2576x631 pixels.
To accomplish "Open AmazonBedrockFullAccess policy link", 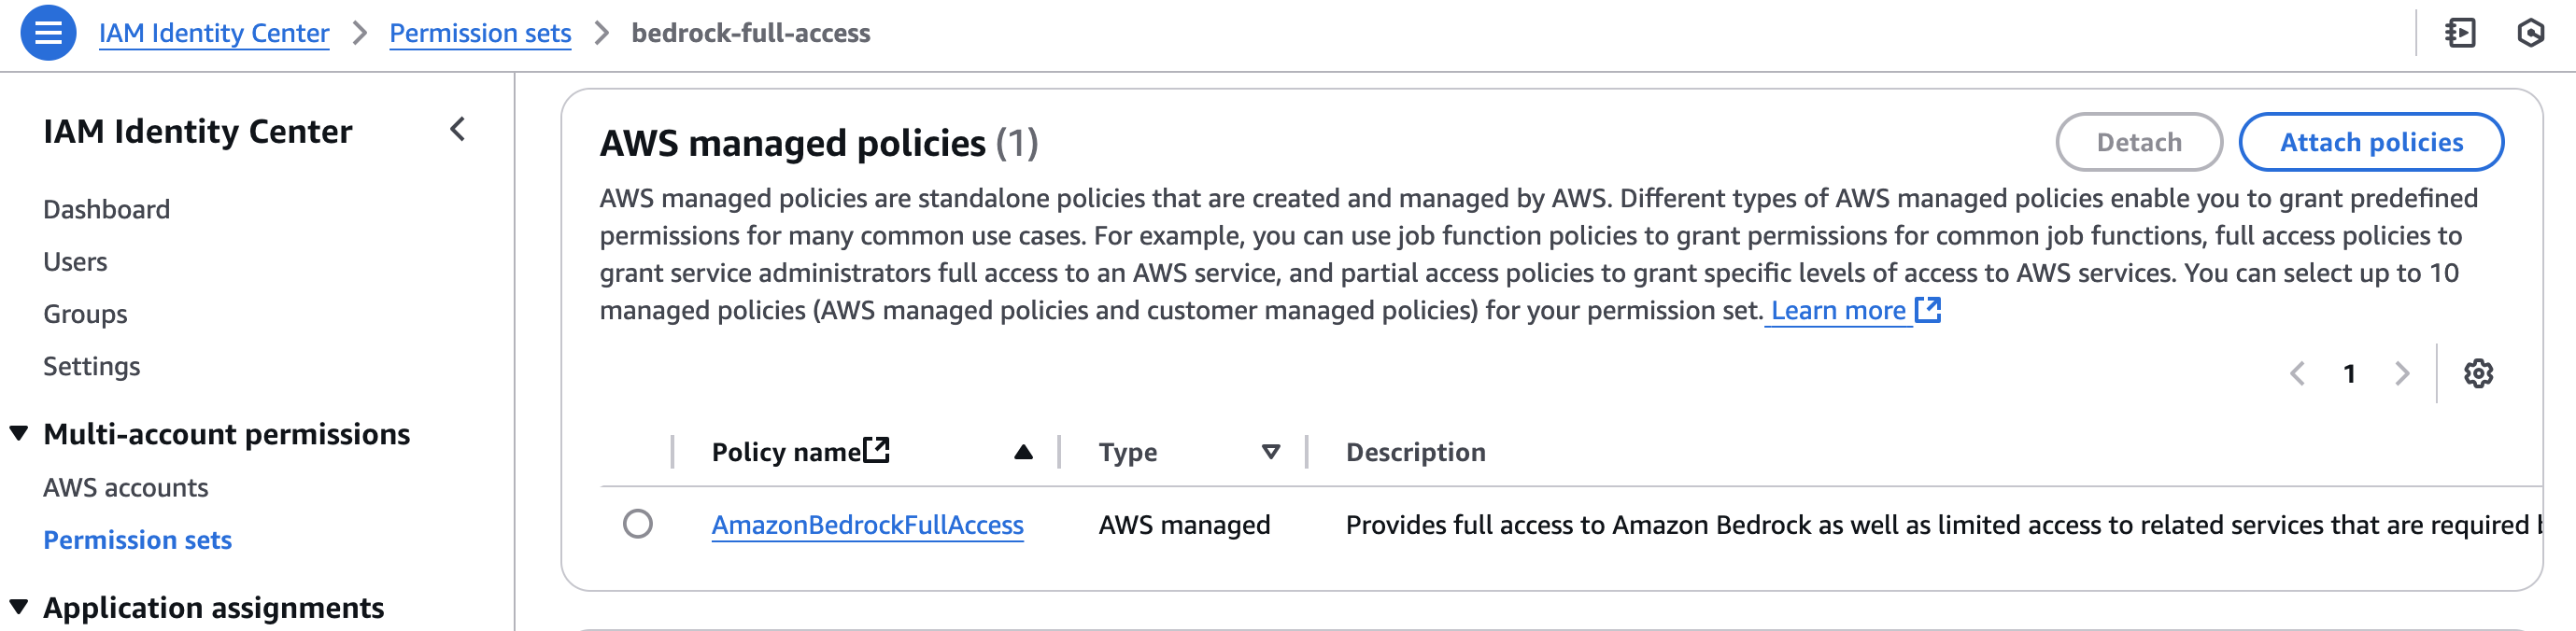I will [x=867, y=524].
